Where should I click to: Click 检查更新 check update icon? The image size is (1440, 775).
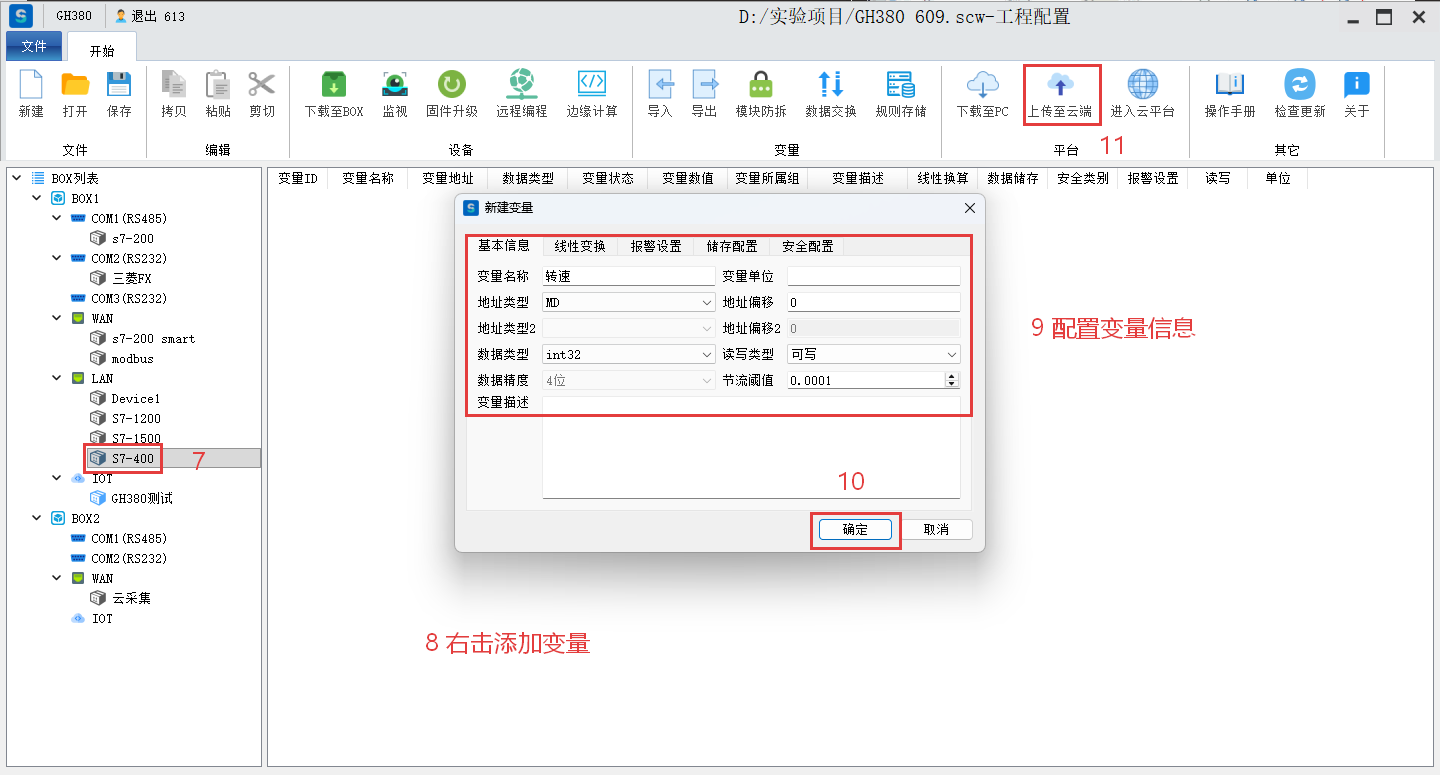(1300, 85)
